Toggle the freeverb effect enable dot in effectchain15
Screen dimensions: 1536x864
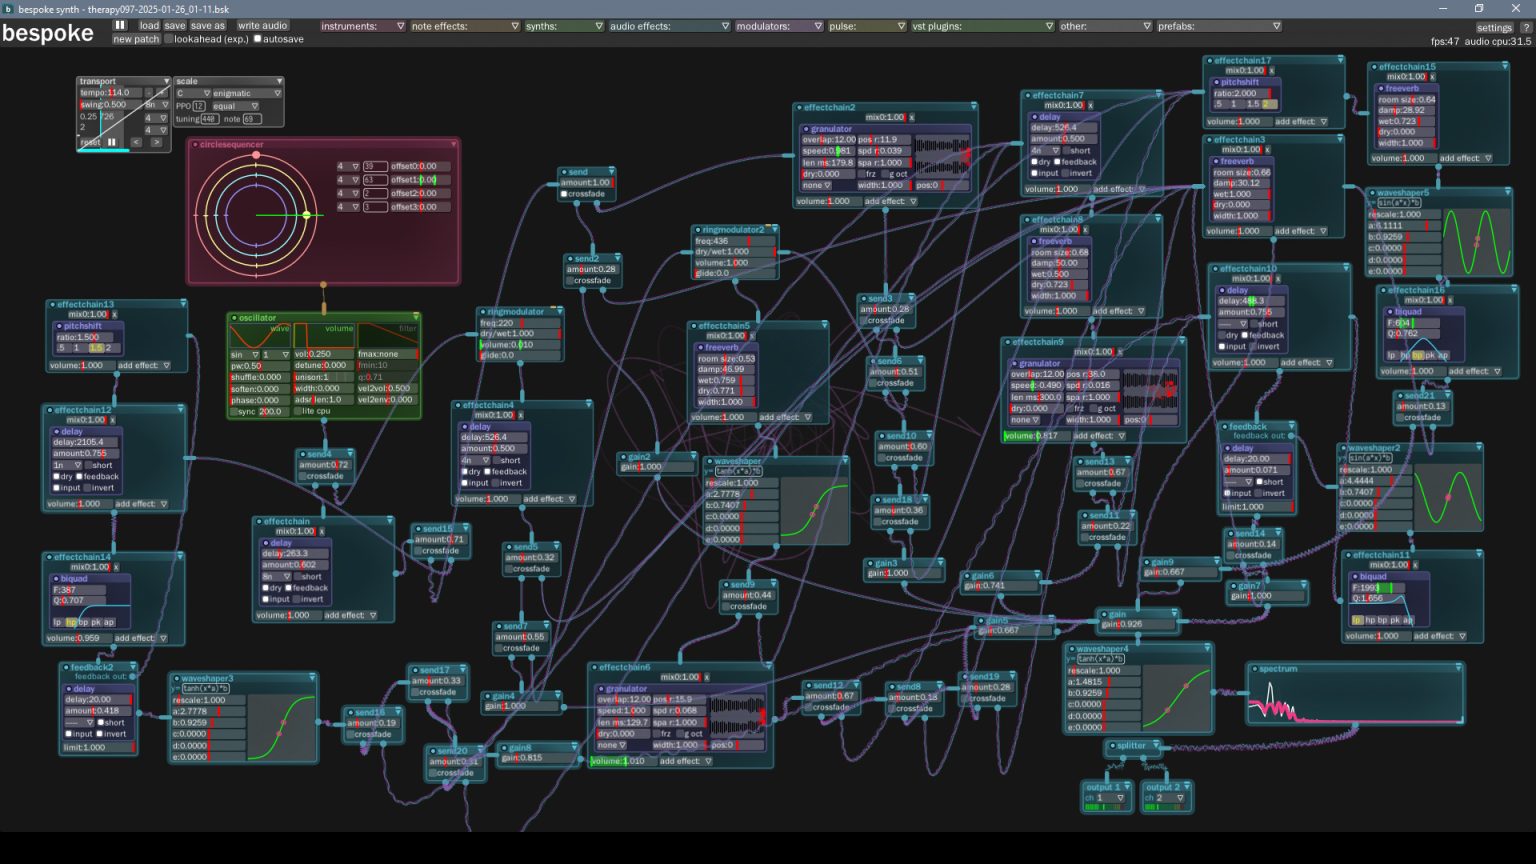pos(1381,89)
